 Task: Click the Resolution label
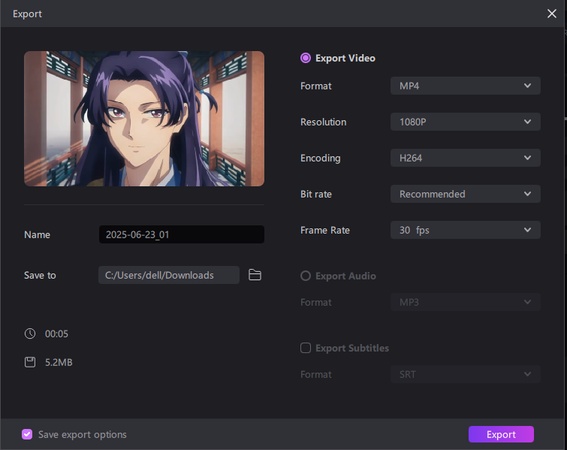click(323, 122)
